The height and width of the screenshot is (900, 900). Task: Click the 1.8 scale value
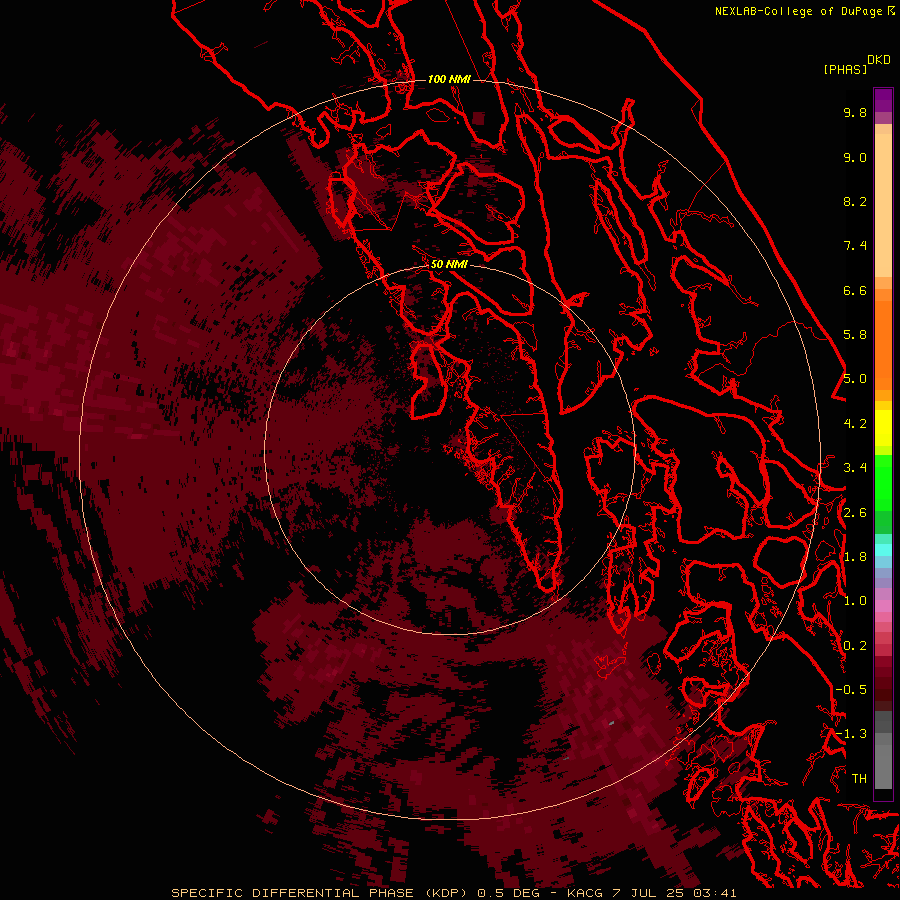[855, 557]
